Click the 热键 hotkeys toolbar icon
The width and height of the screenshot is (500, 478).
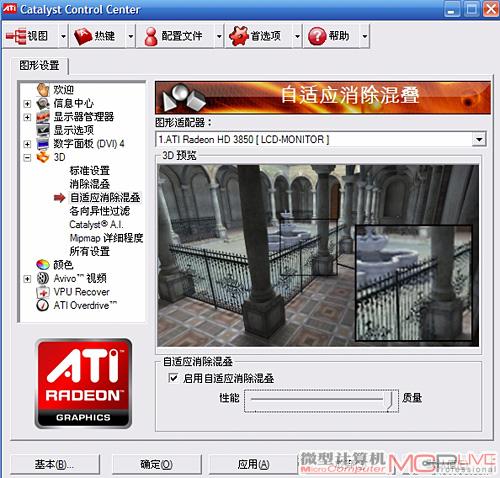[x=83, y=36]
